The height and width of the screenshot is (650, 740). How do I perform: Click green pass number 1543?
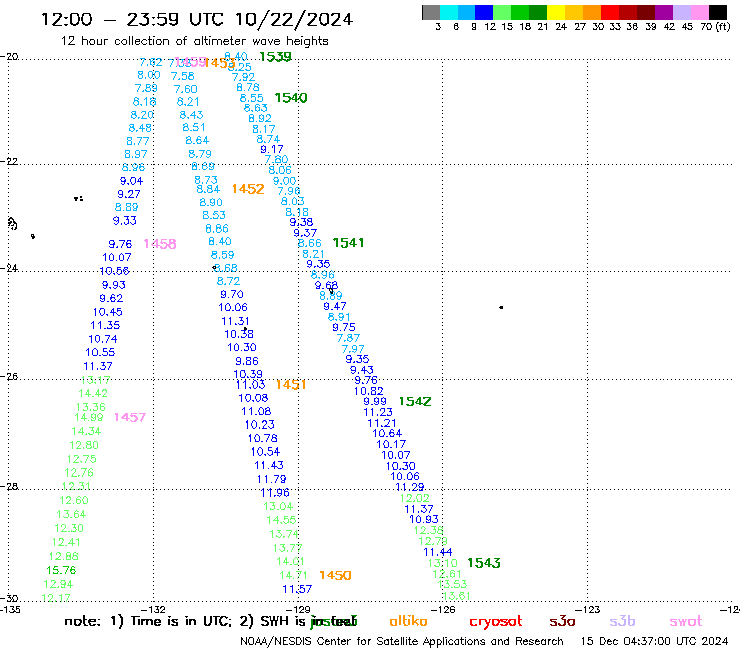[484, 563]
